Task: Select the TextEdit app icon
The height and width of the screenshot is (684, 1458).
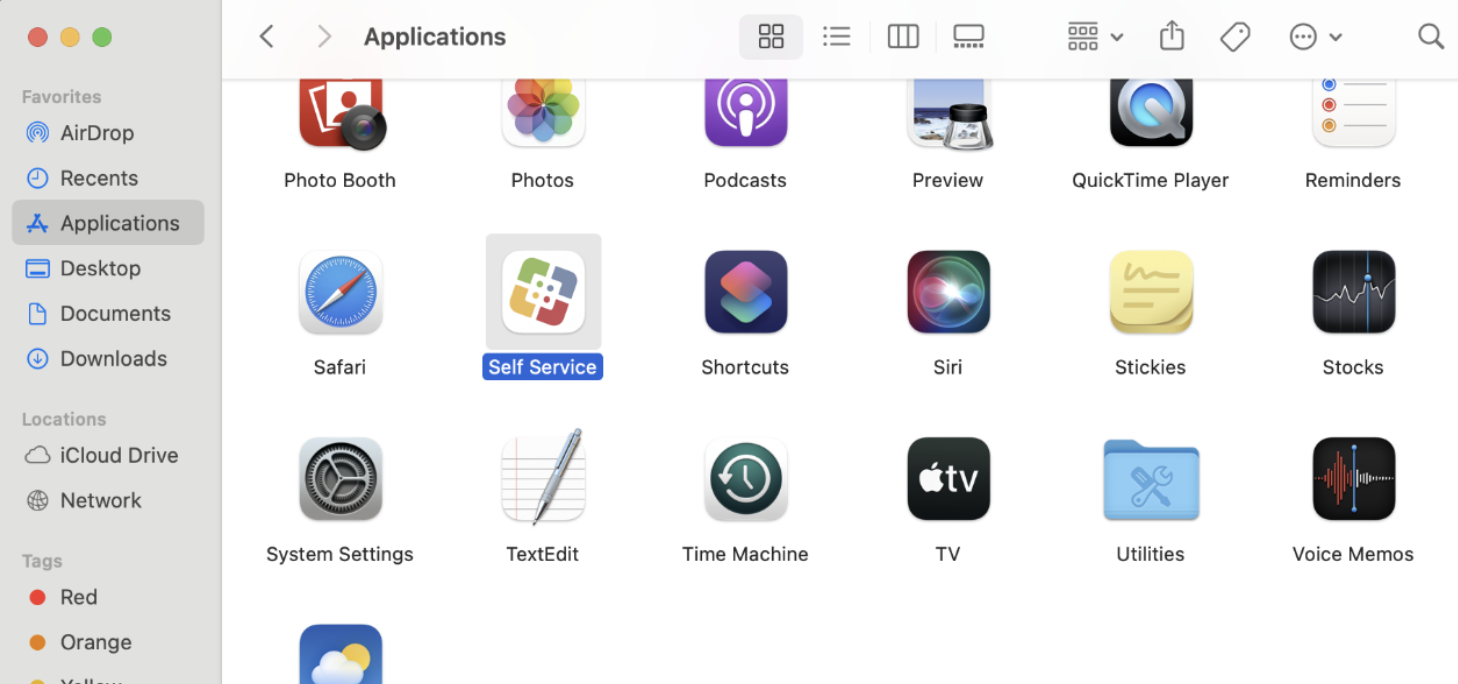Action: 543,477
